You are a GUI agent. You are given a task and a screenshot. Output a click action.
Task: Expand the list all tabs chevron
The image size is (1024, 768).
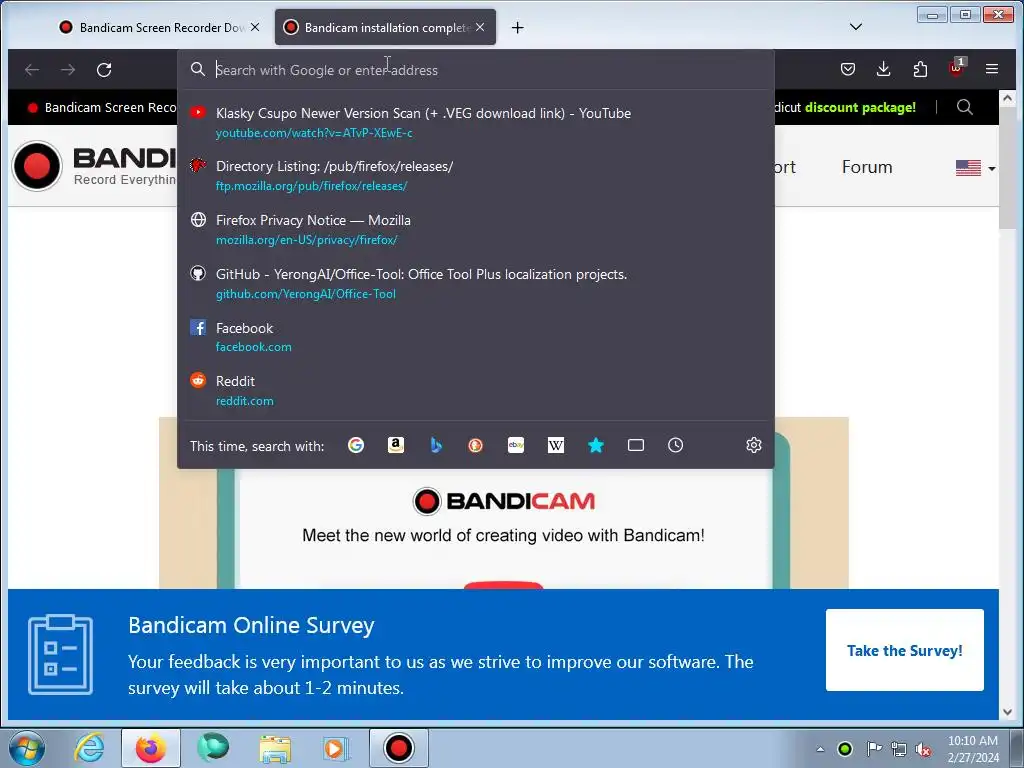856,27
